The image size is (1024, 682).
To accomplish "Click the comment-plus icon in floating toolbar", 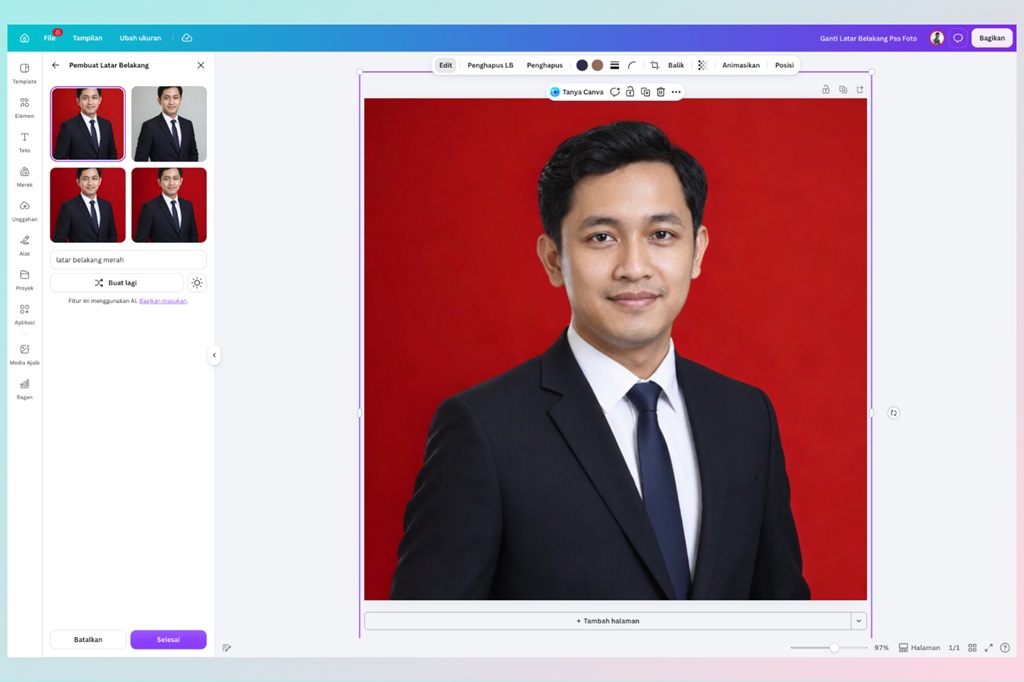I will click(x=615, y=92).
